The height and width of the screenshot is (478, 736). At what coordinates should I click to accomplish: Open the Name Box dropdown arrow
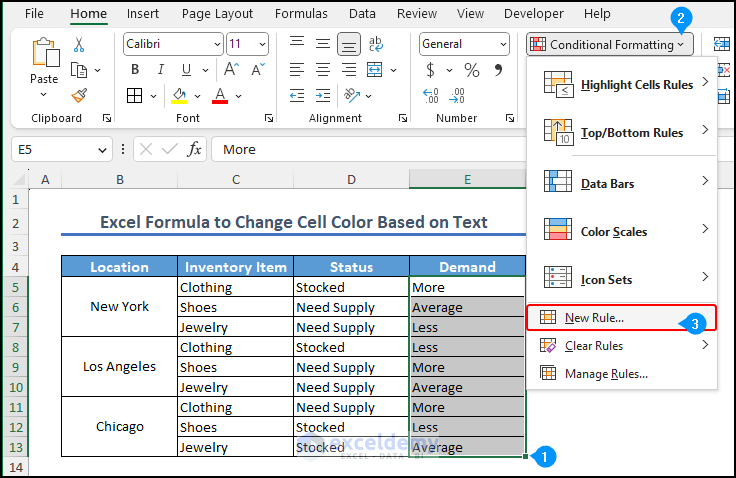[102, 149]
